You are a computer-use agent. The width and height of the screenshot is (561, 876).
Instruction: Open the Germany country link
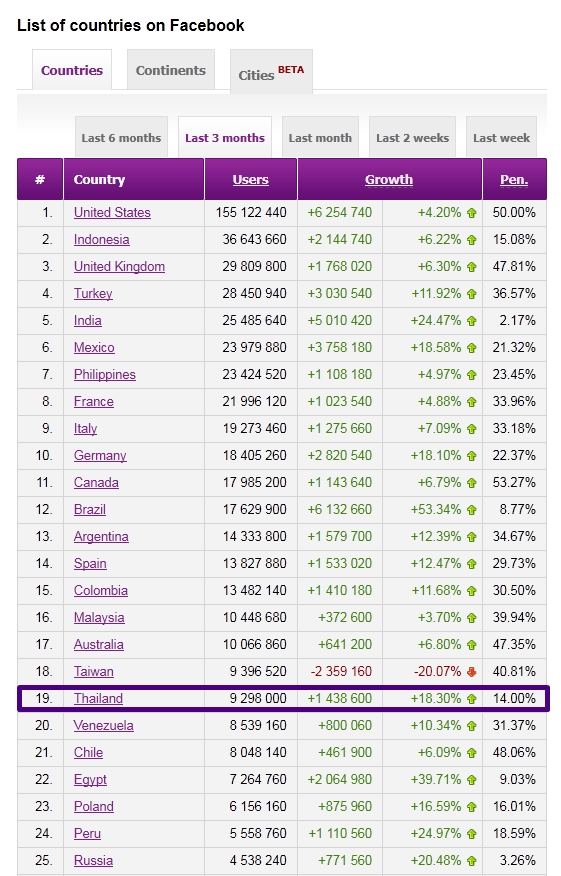pos(100,455)
